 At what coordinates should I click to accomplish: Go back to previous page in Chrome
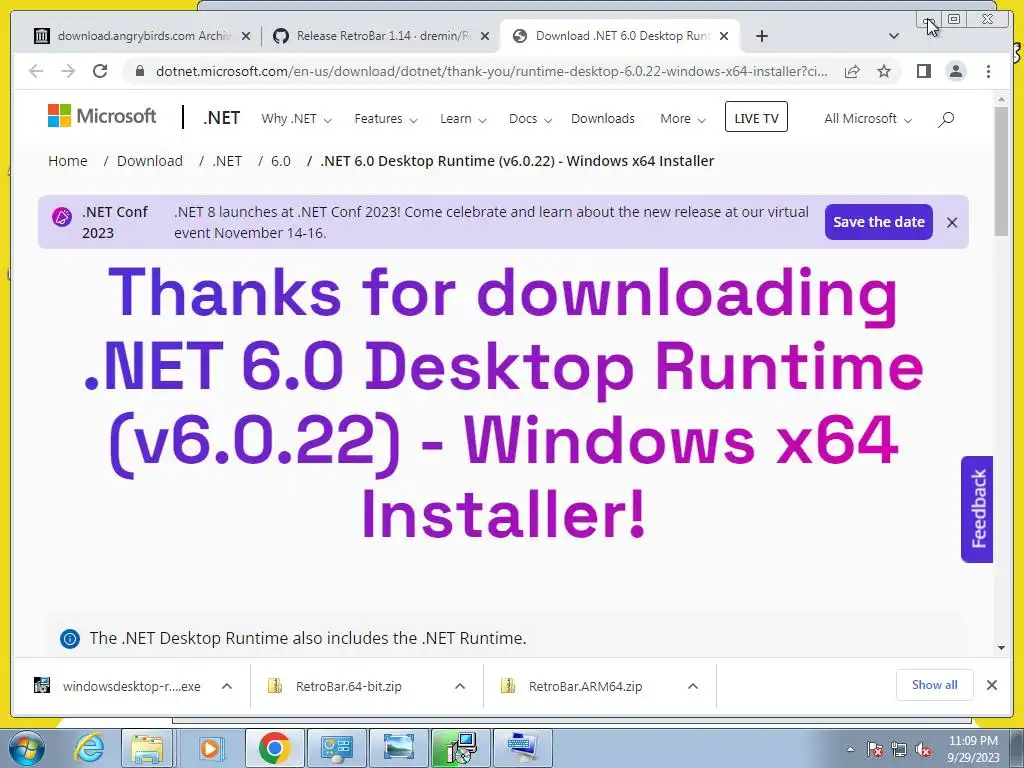coord(36,71)
